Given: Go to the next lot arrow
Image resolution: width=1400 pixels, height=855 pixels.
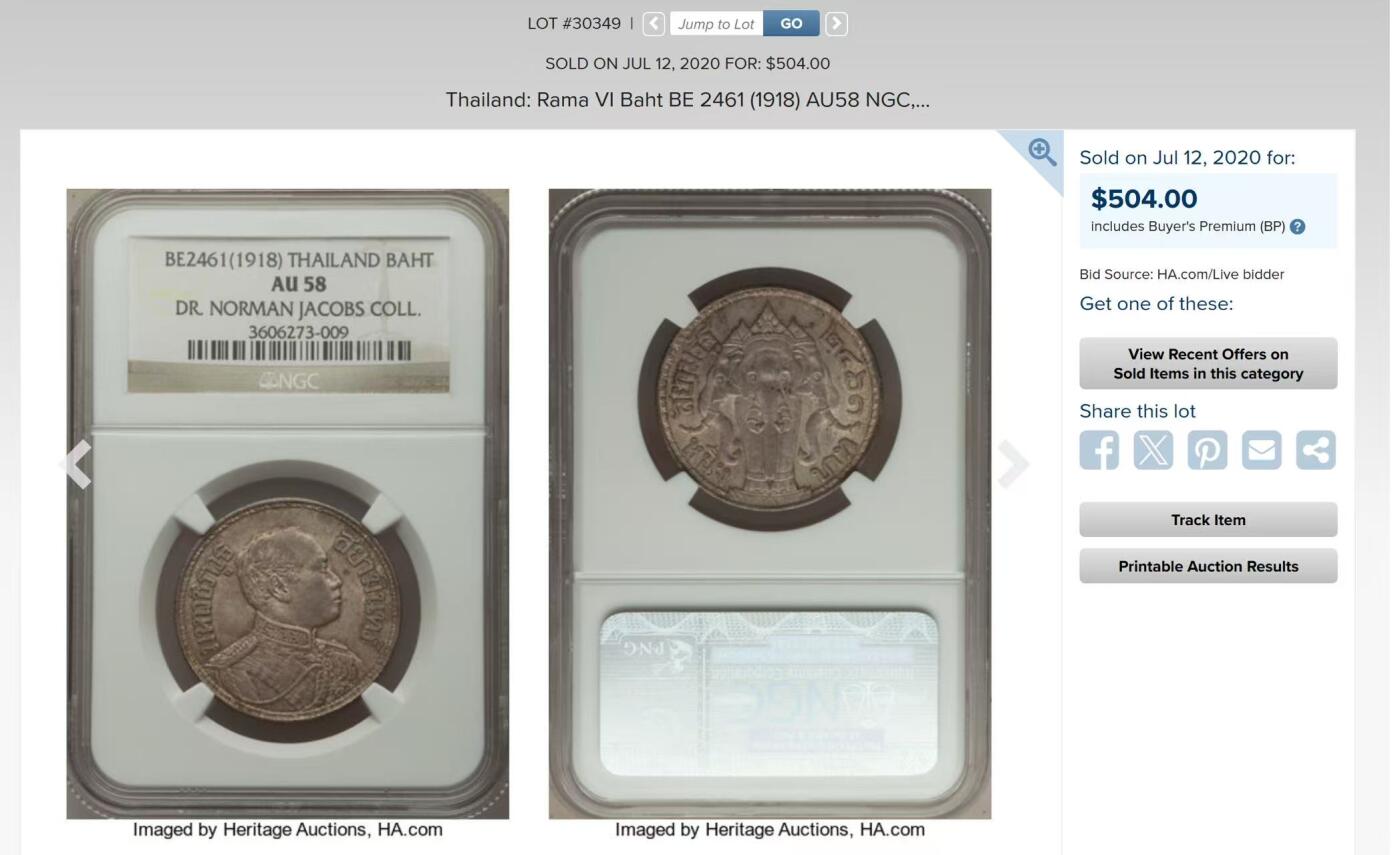Looking at the screenshot, I should tap(836, 24).
